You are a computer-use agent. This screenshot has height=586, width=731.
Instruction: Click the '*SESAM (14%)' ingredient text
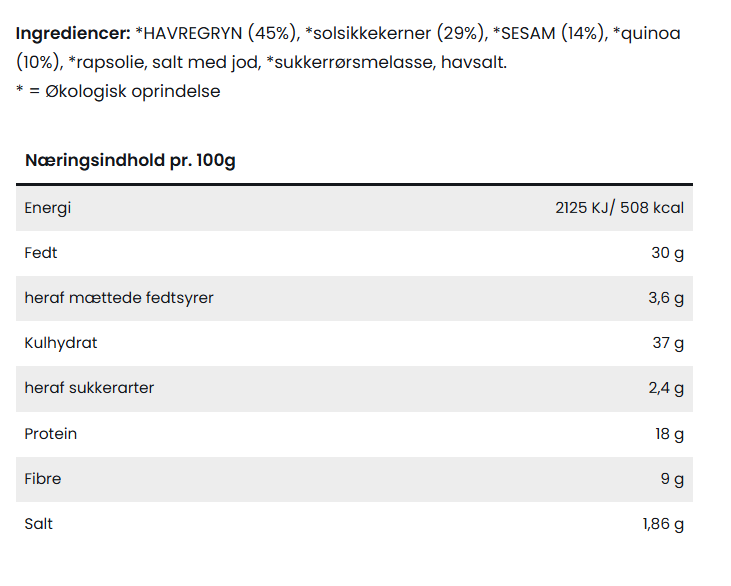point(549,34)
